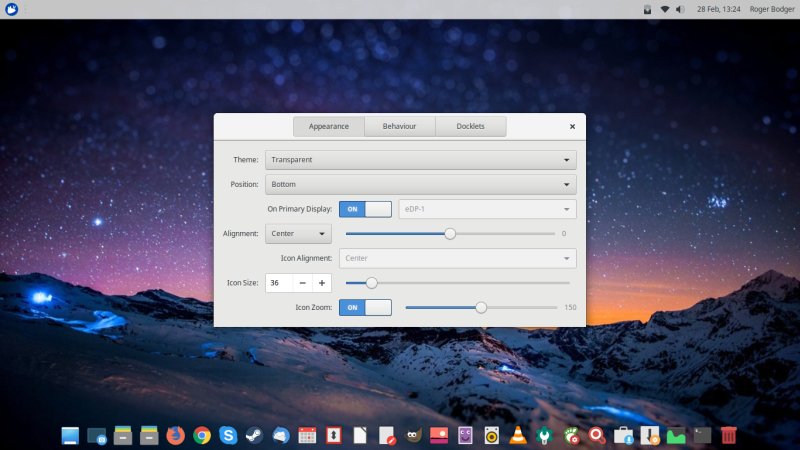Open Skype from the dock
800x450 pixels.
coord(228,435)
